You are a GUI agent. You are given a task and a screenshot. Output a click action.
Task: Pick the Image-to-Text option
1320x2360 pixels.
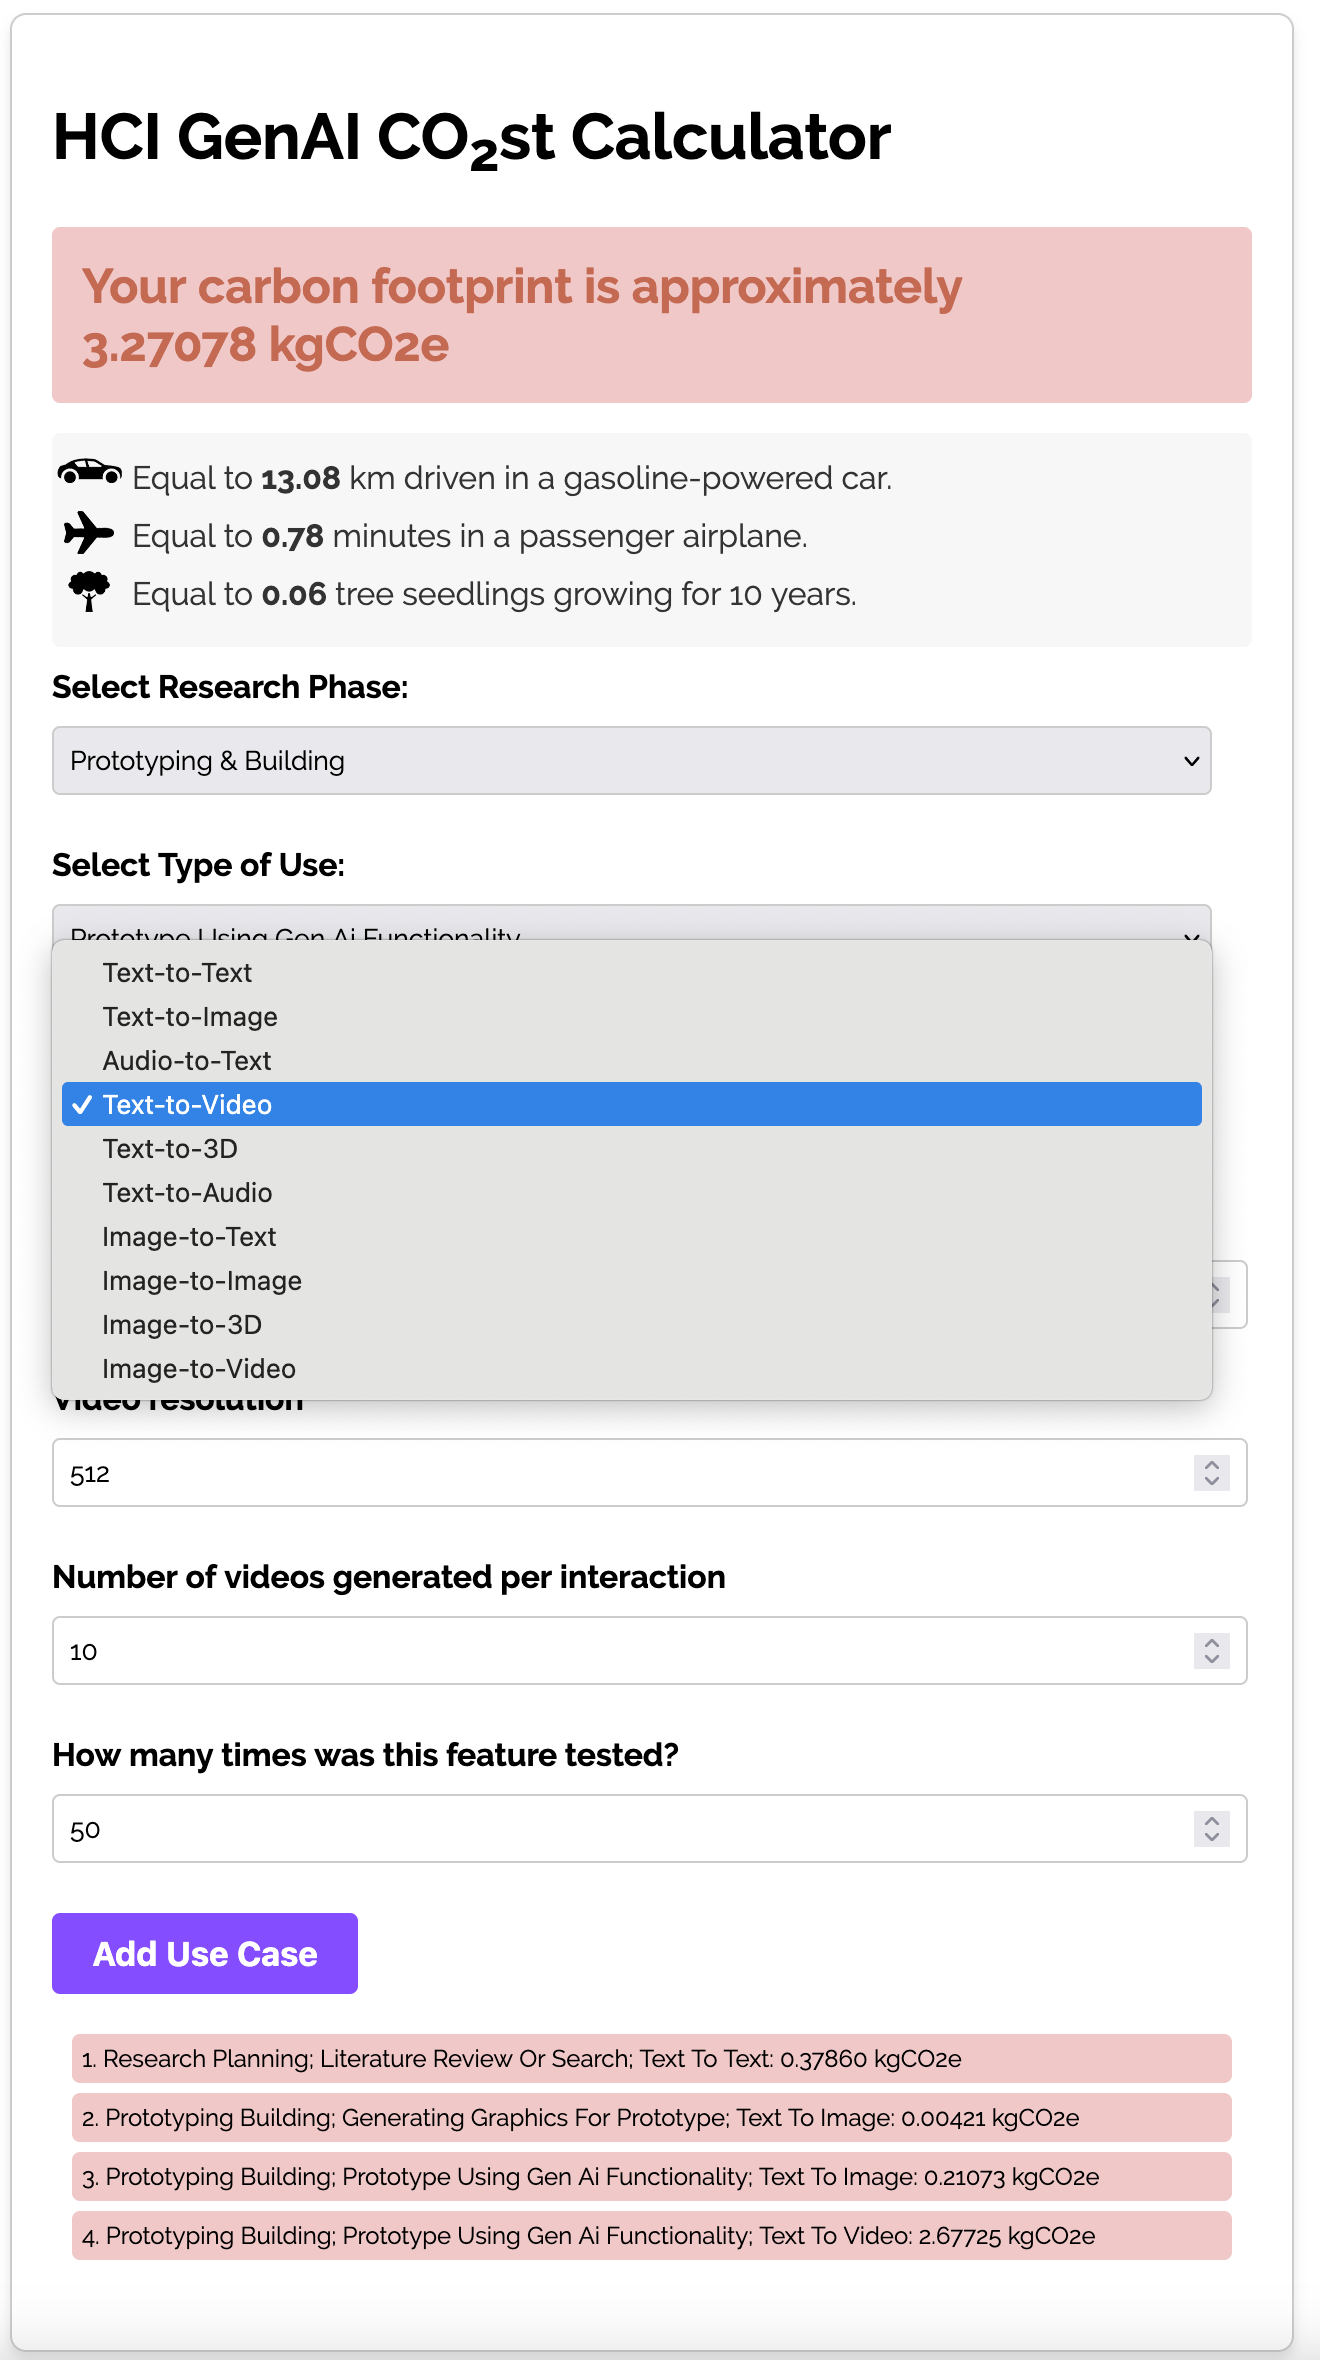pyautogui.click(x=189, y=1237)
